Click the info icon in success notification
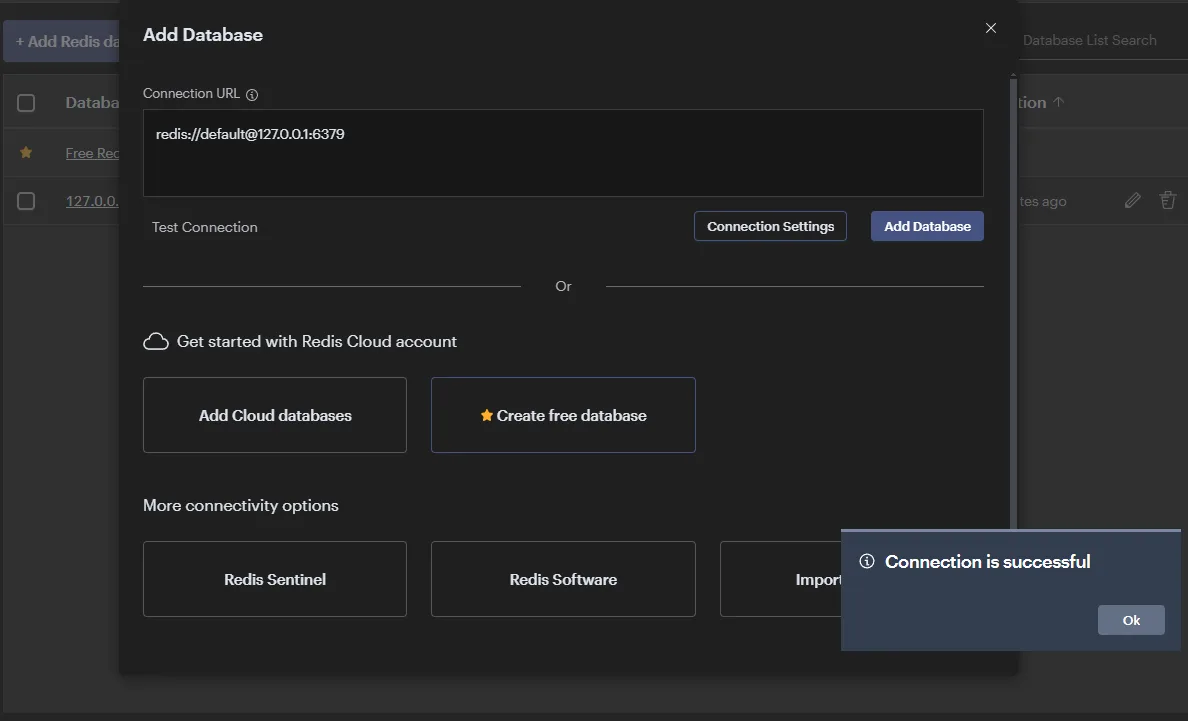This screenshot has height=721, width=1188. 867,561
